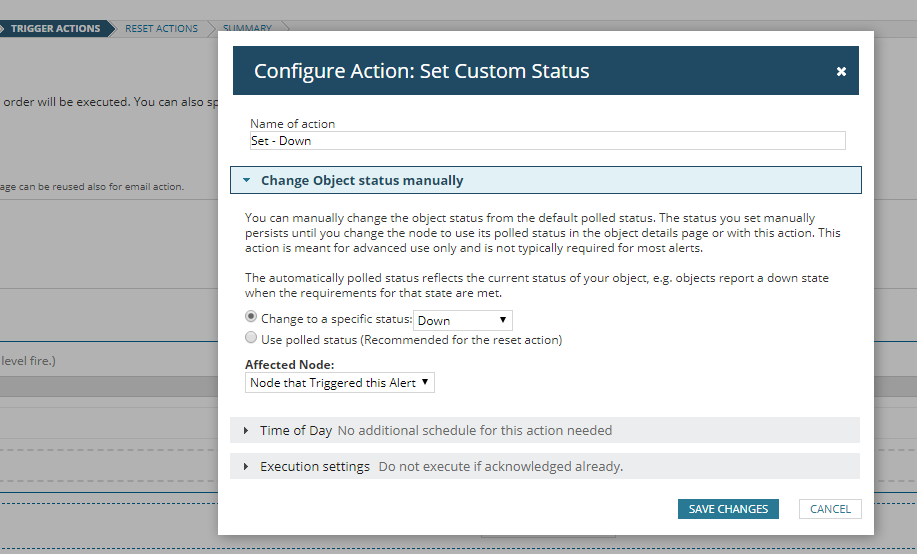This screenshot has width=917, height=554.
Task: Click the Save Changes button
Action: point(728,509)
